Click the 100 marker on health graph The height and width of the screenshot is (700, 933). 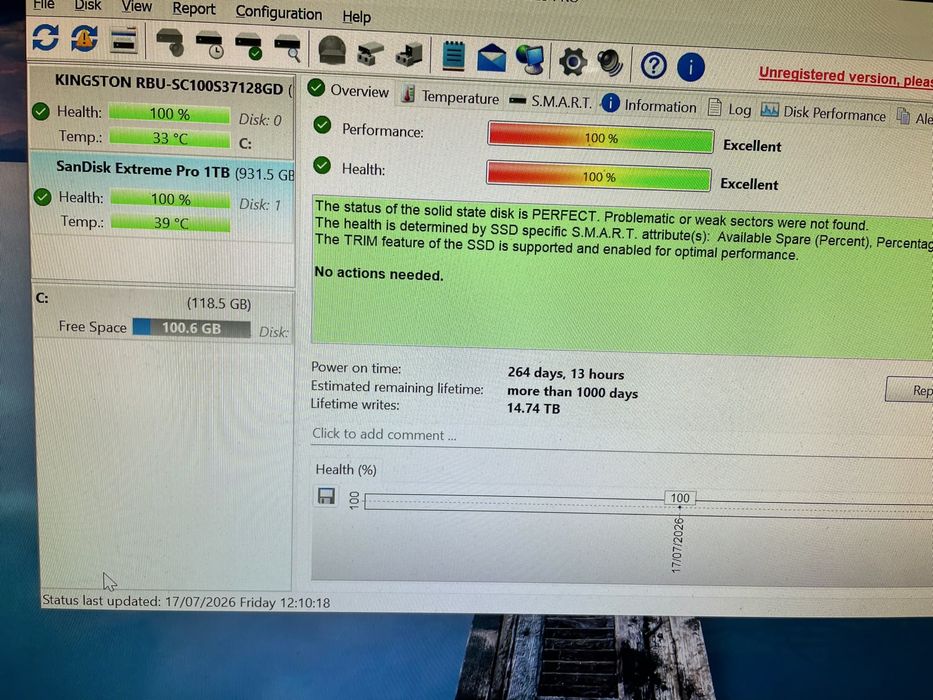click(680, 498)
